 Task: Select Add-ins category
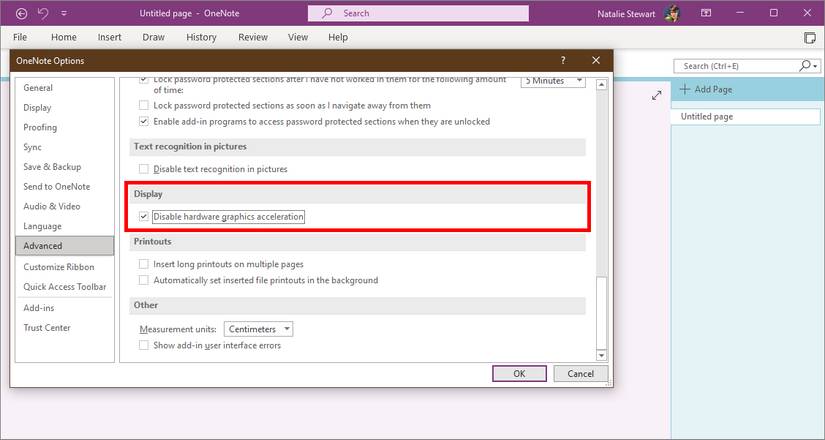[x=64, y=308]
